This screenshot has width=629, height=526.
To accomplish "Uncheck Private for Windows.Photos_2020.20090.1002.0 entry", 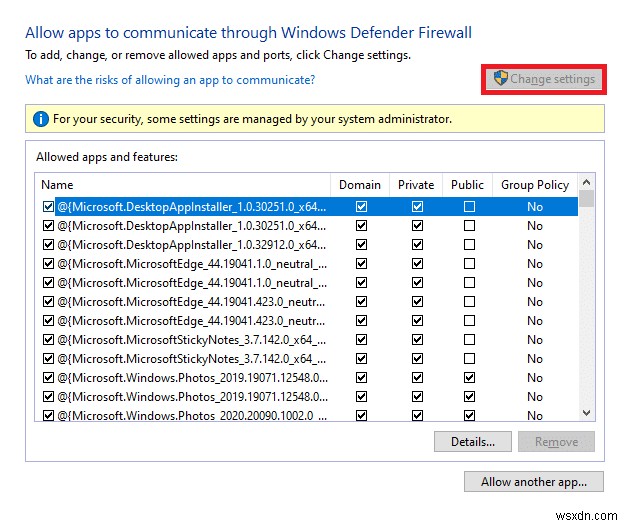I will (417, 416).
